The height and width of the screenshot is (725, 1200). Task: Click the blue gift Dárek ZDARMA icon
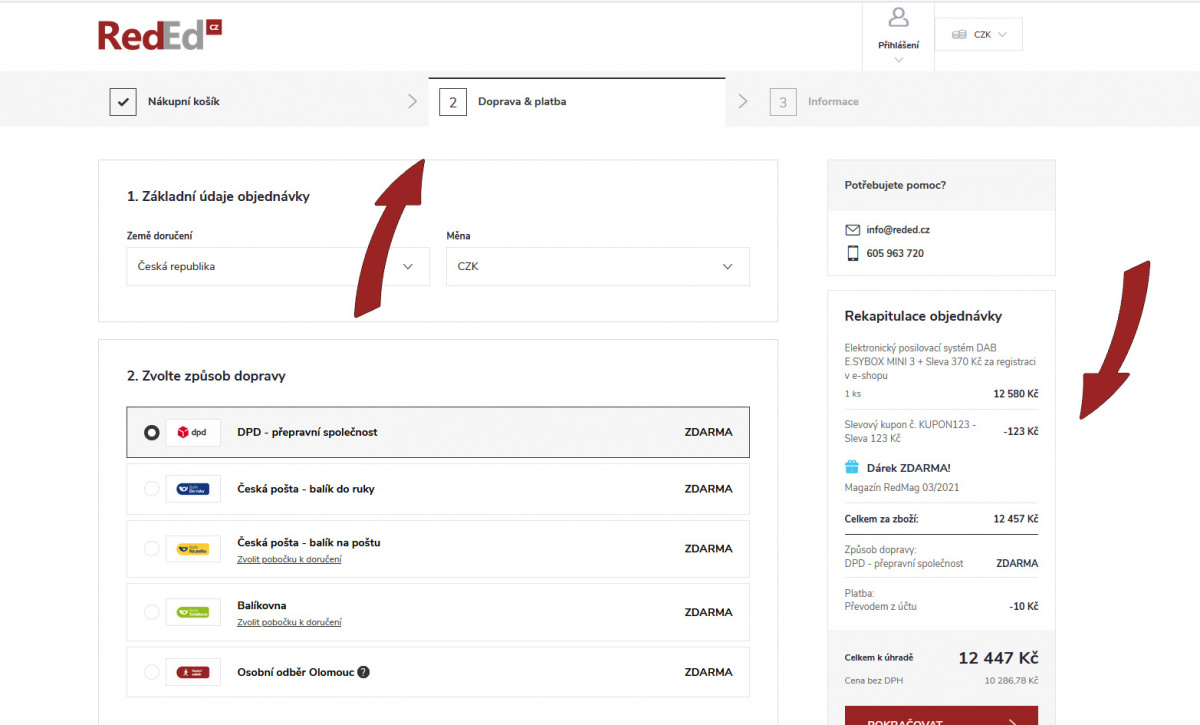(x=852, y=467)
